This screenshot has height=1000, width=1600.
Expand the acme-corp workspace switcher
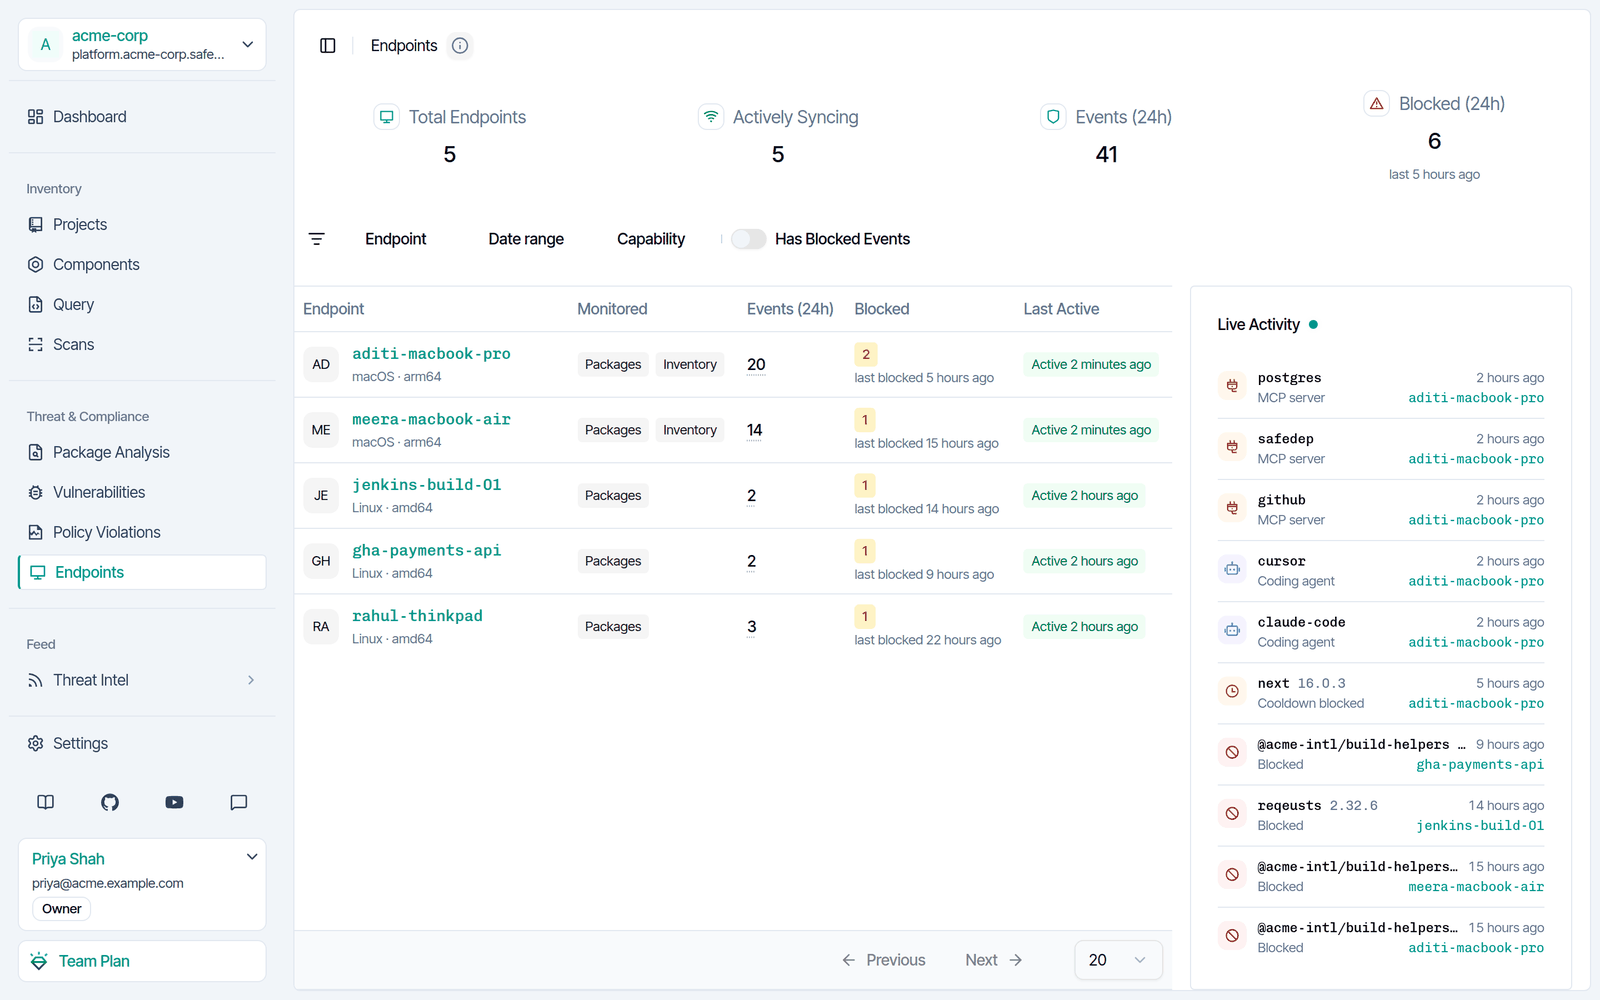[142, 45]
